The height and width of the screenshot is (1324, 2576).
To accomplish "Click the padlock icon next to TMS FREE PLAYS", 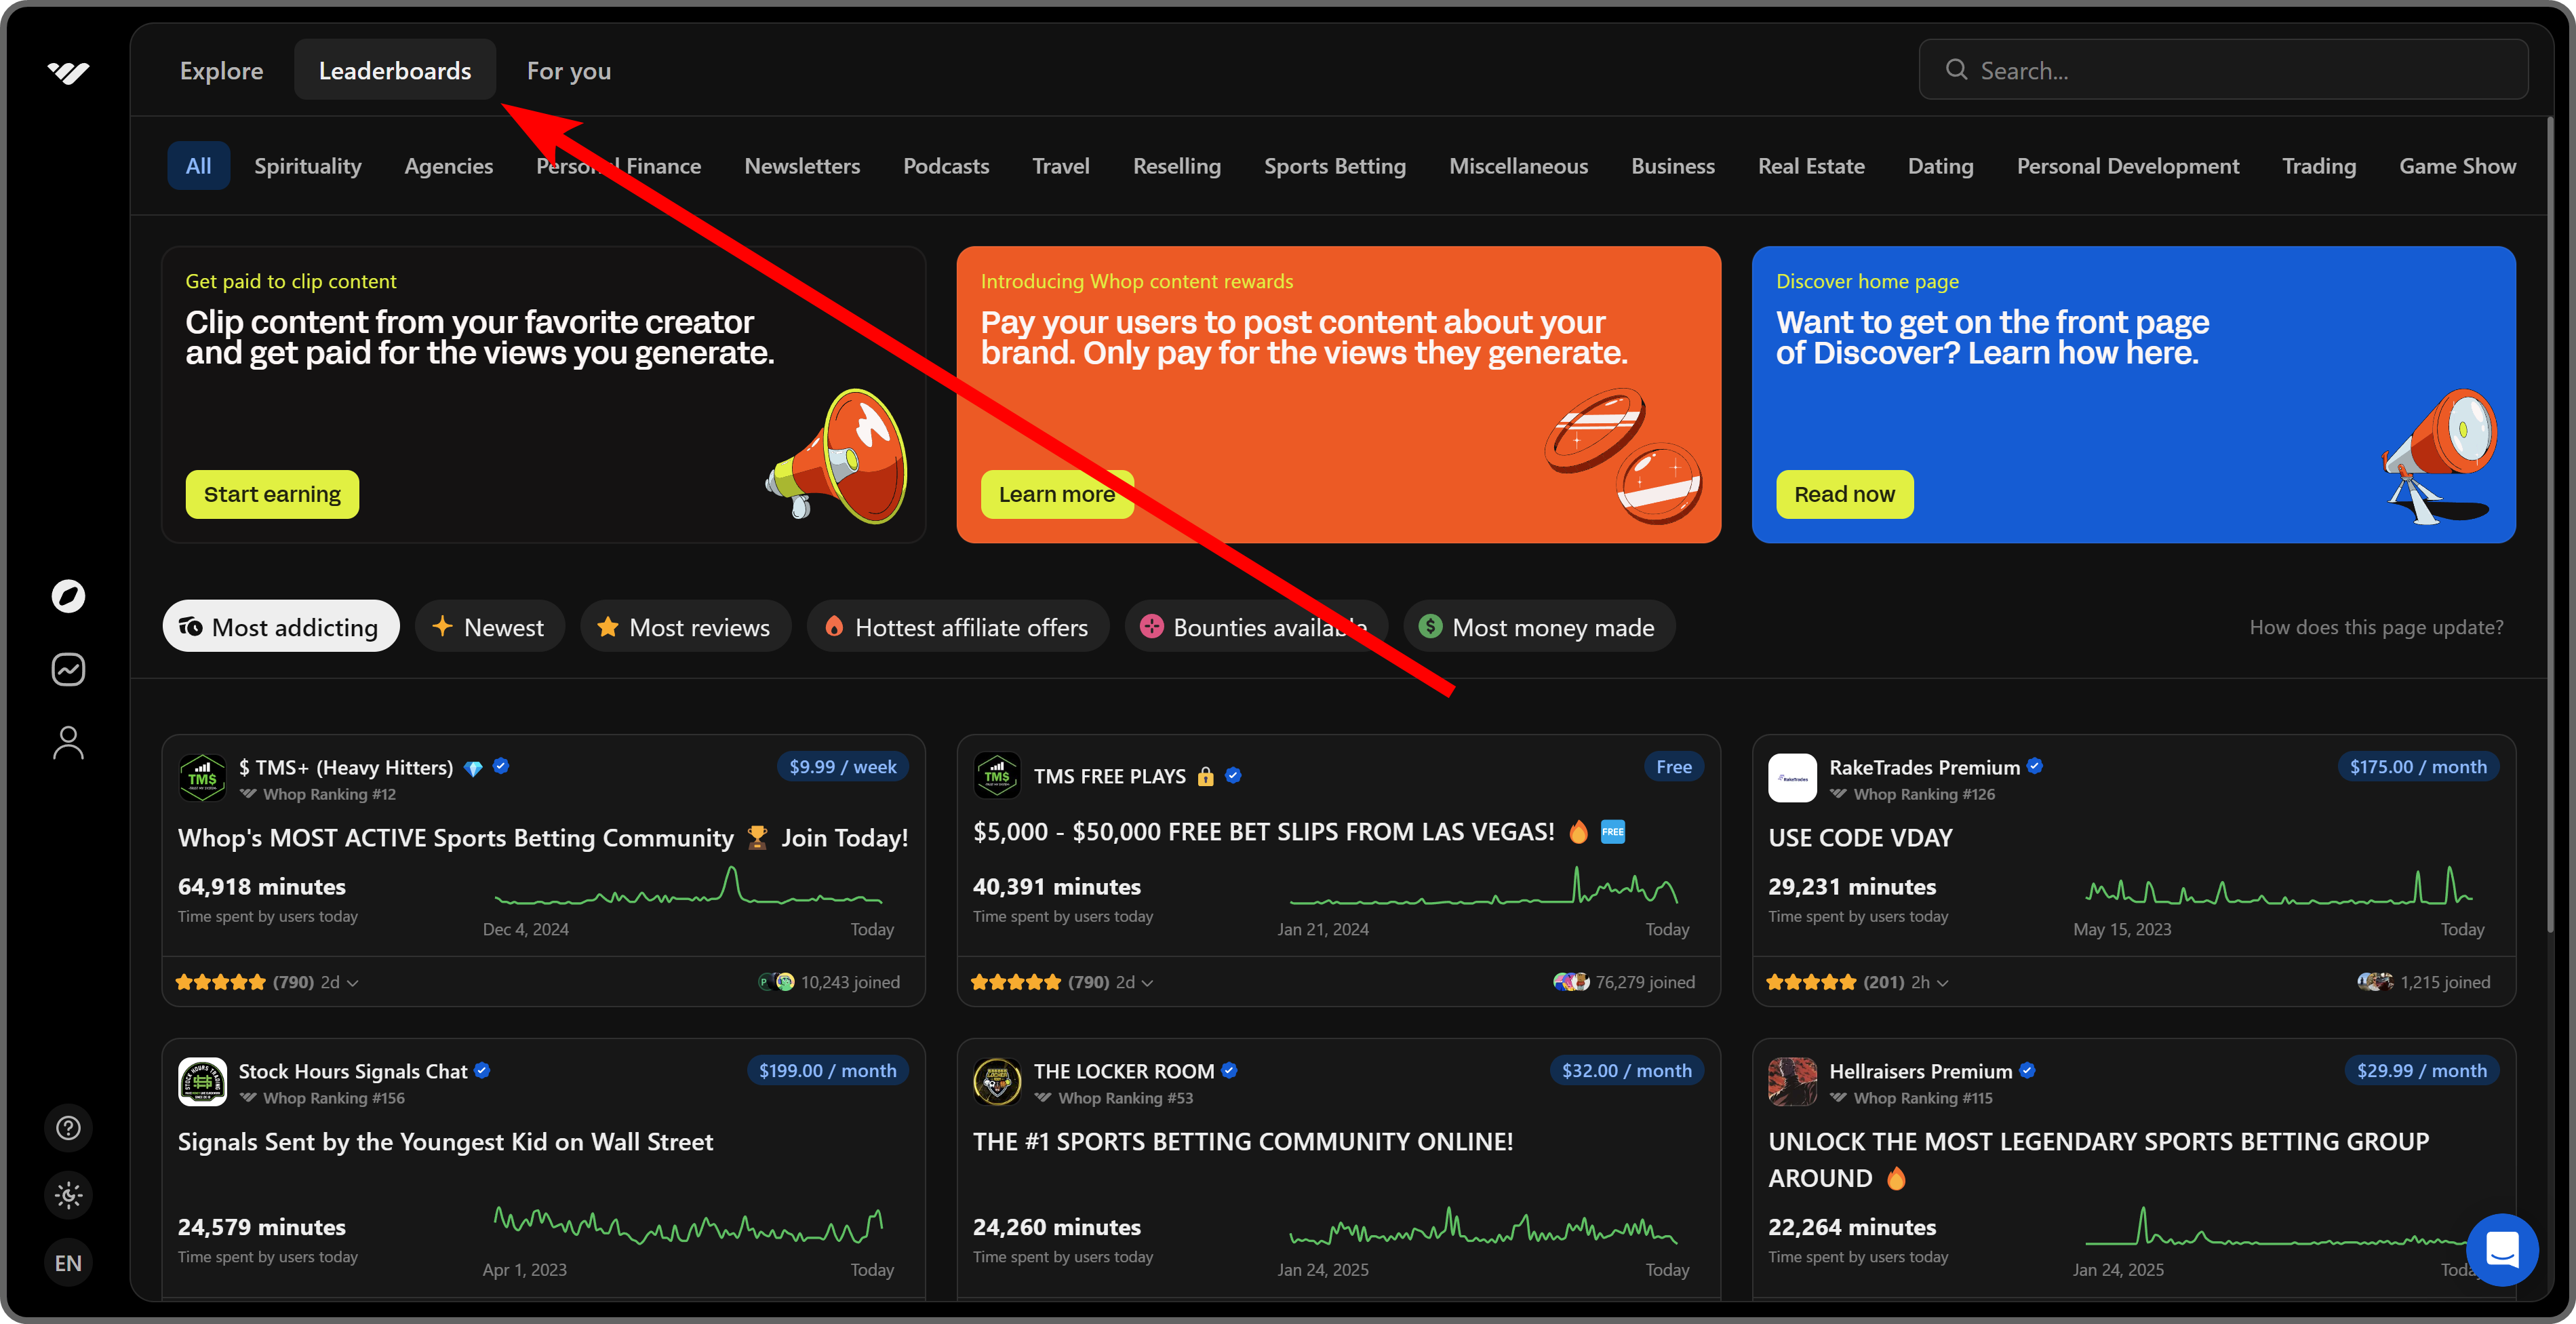I will (1205, 775).
